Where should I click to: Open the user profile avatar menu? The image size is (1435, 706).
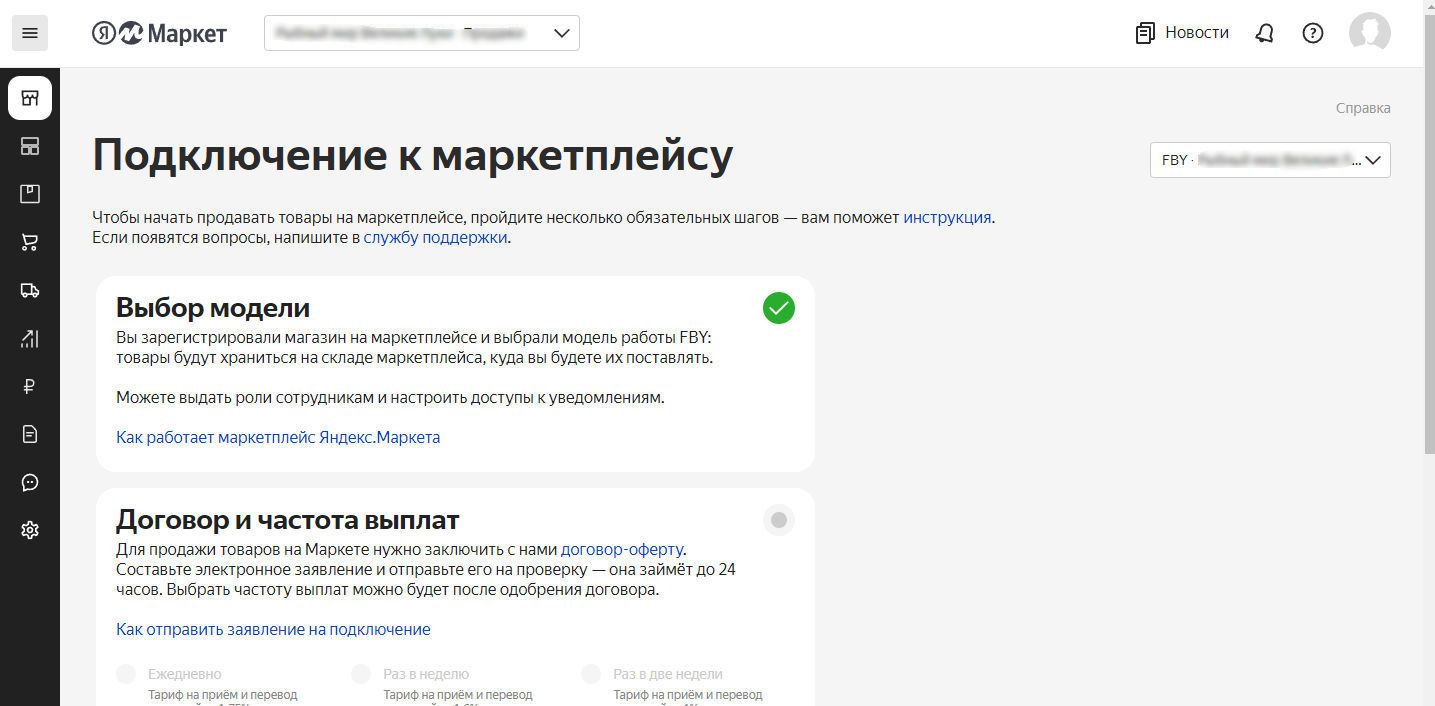[x=1369, y=33]
